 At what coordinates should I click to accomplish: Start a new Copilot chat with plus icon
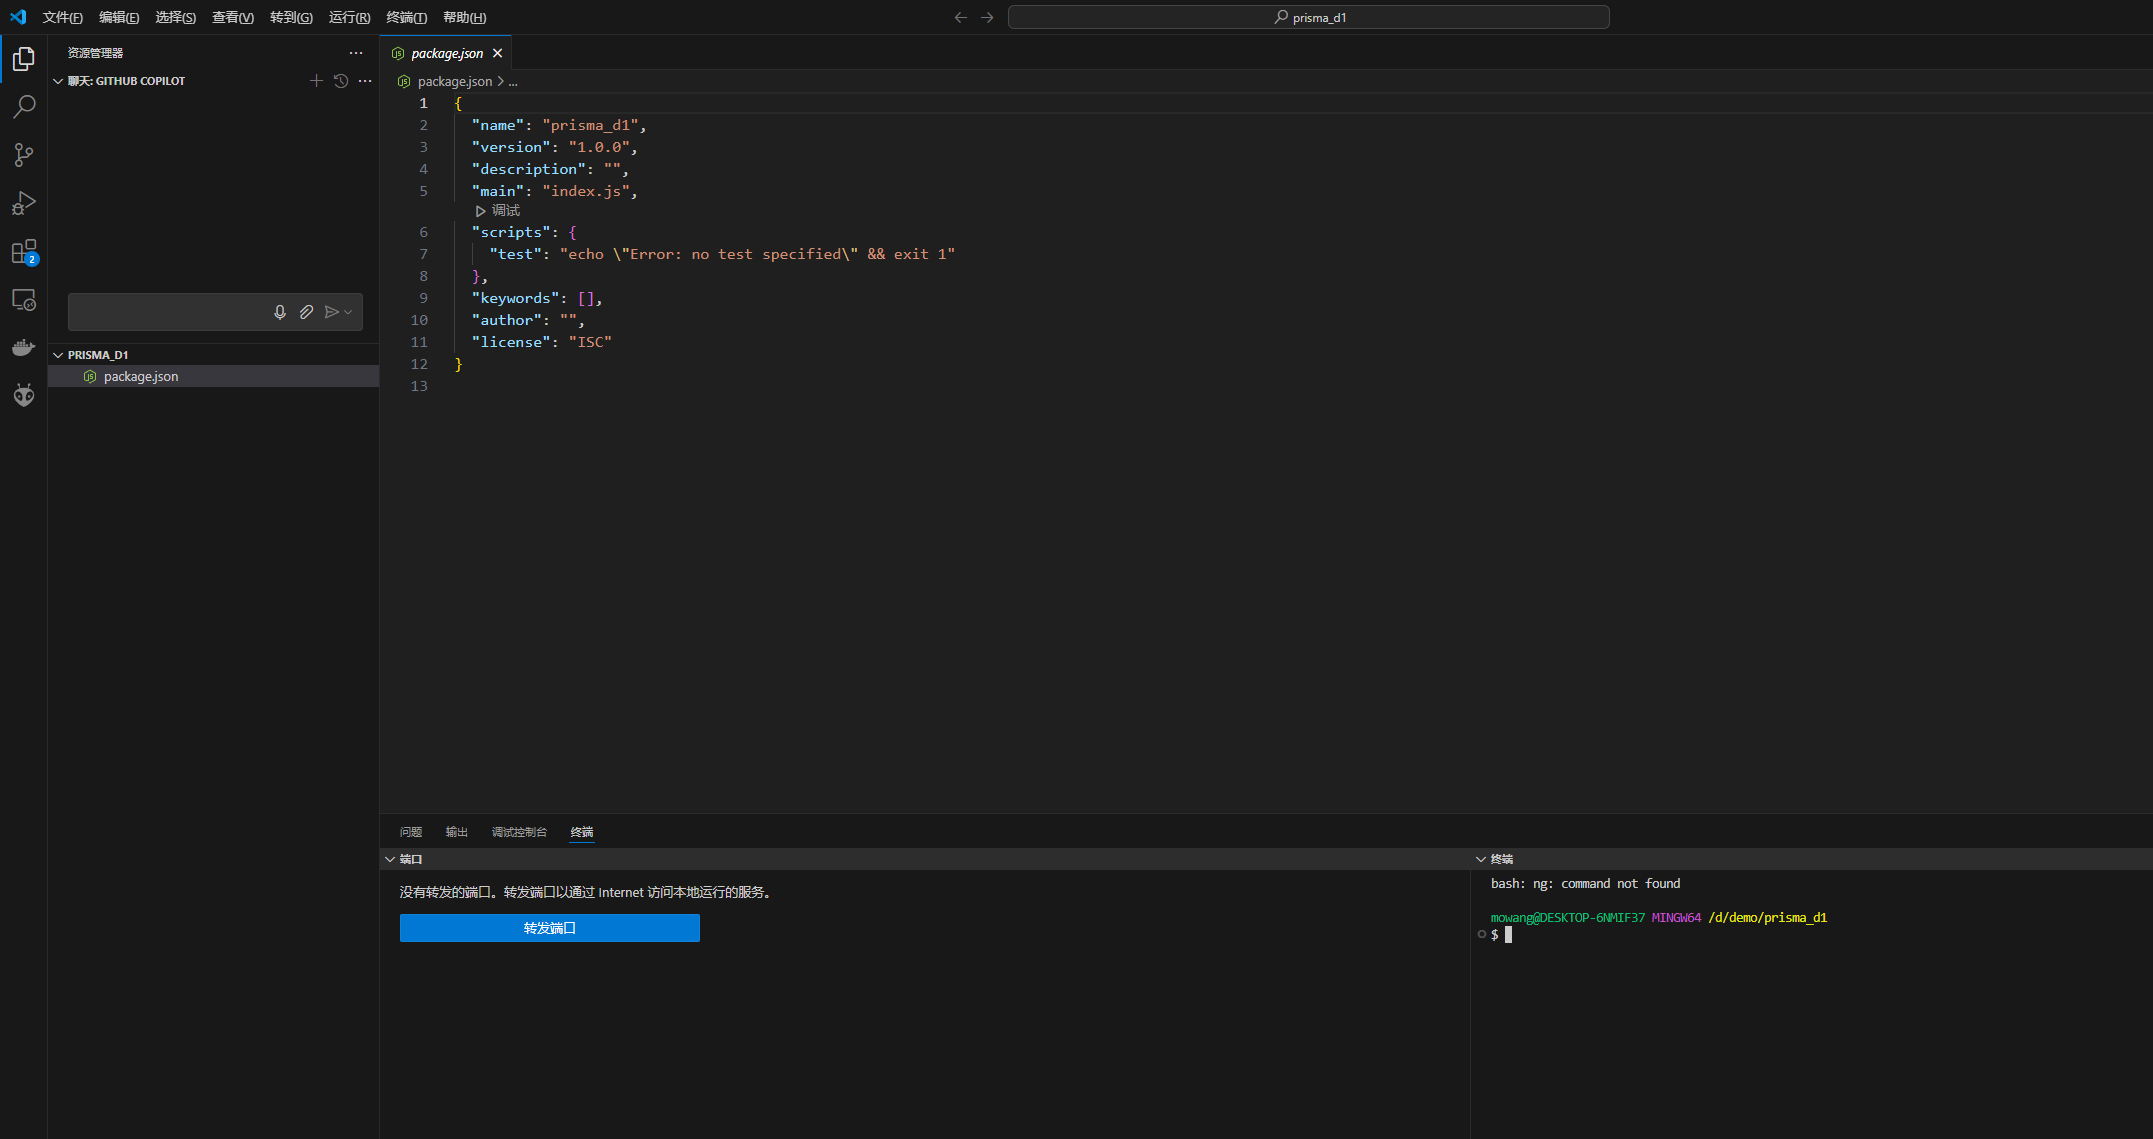tap(316, 81)
